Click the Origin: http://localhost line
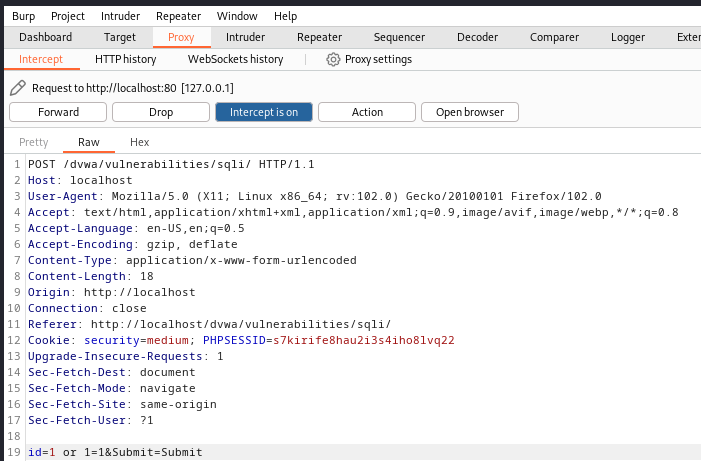 112,292
